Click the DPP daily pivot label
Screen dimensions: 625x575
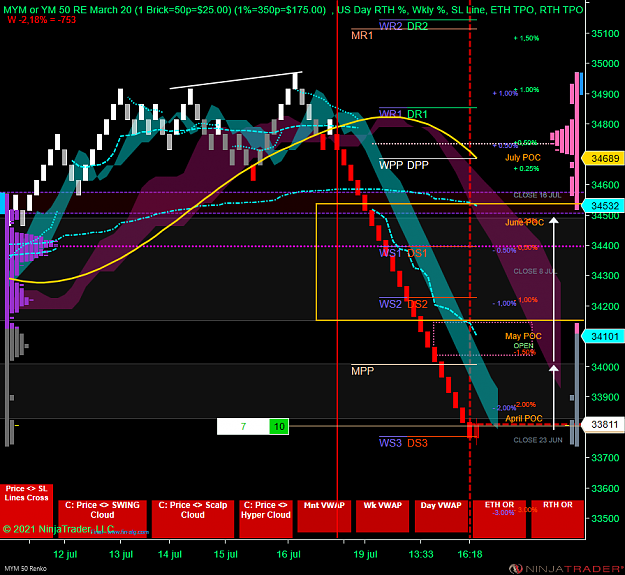tap(418, 165)
